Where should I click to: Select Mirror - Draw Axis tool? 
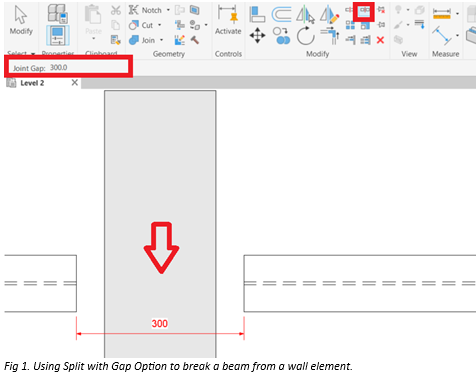(329, 15)
